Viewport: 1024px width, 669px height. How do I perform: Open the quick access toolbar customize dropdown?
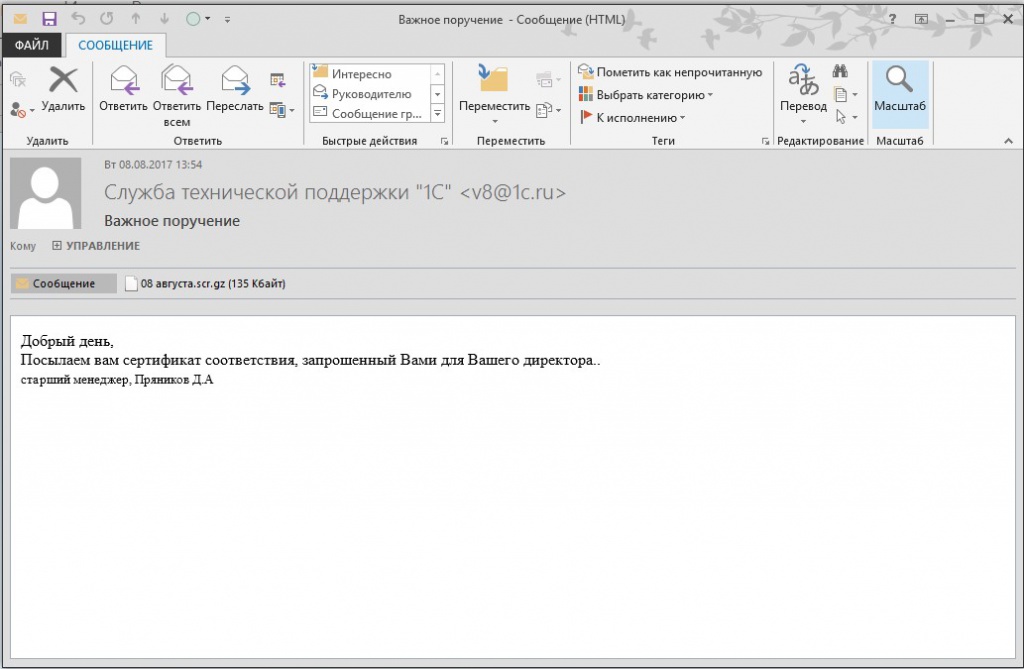(227, 20)
